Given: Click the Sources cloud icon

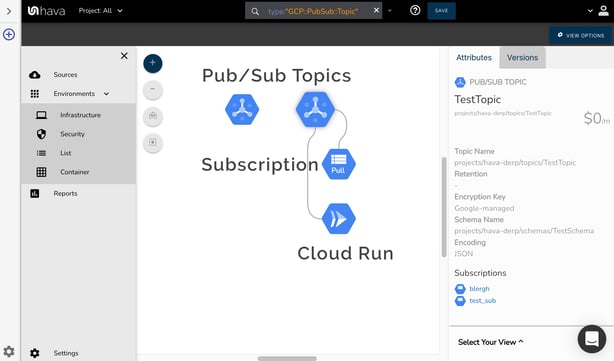Looking at the screenshot, I should point(35,74).
